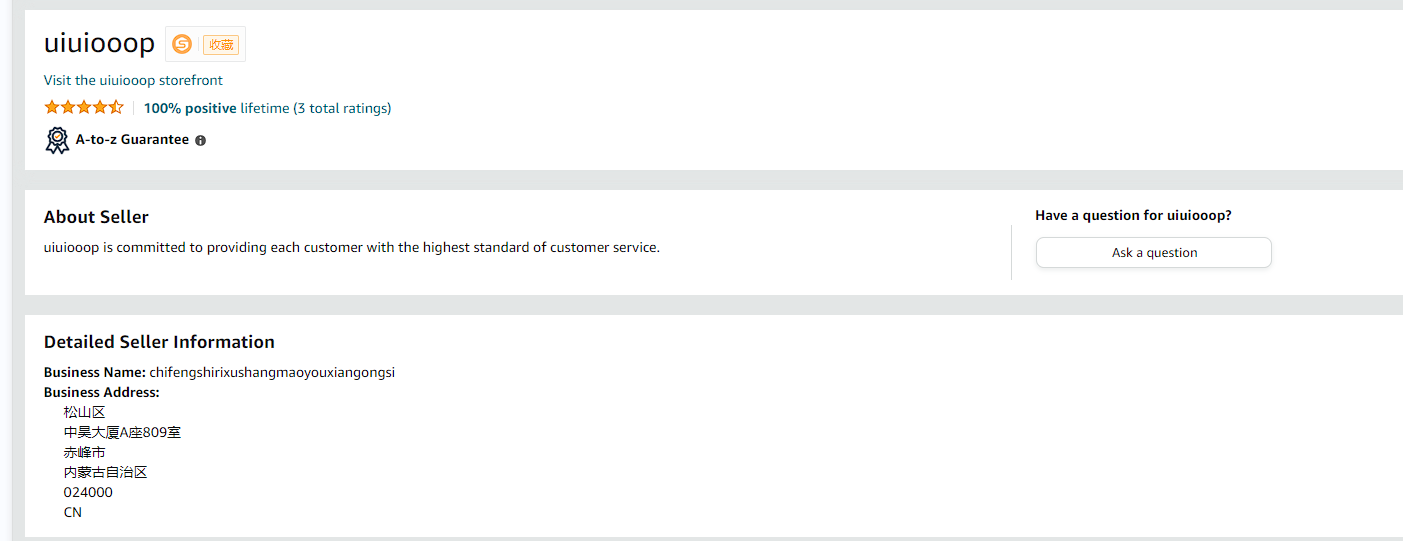
Task: Click the A-to-z Guarantee ribbon badge icon
Action: coord(57,140)
